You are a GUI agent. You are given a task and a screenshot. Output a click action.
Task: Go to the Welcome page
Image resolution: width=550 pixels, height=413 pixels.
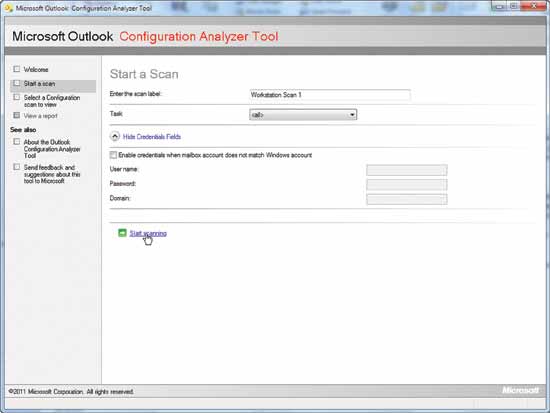(36, 69)
